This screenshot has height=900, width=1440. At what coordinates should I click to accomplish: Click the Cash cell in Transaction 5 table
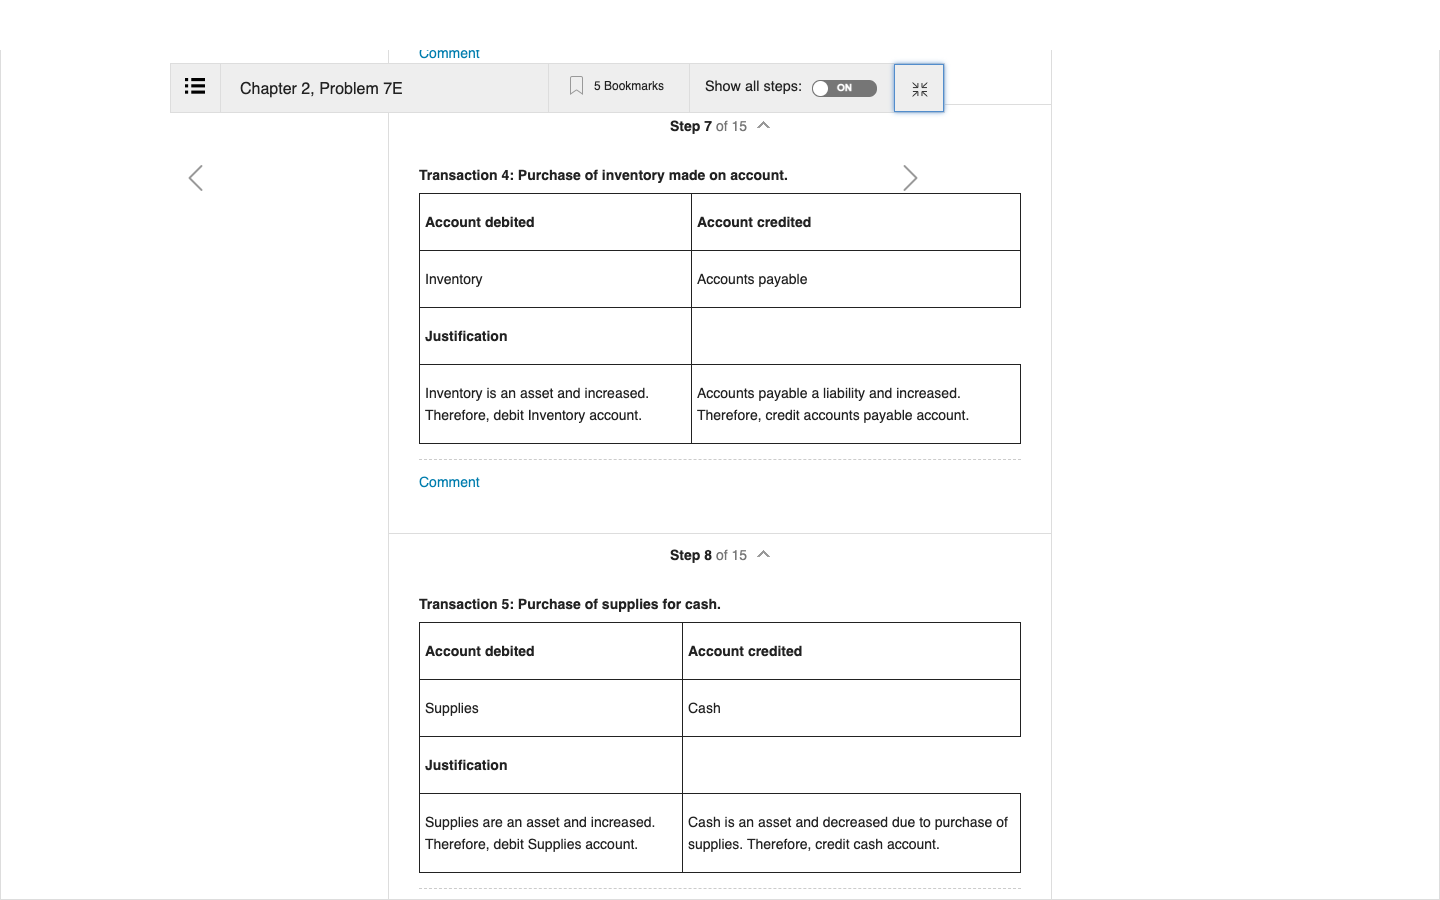tap(851, 708)
